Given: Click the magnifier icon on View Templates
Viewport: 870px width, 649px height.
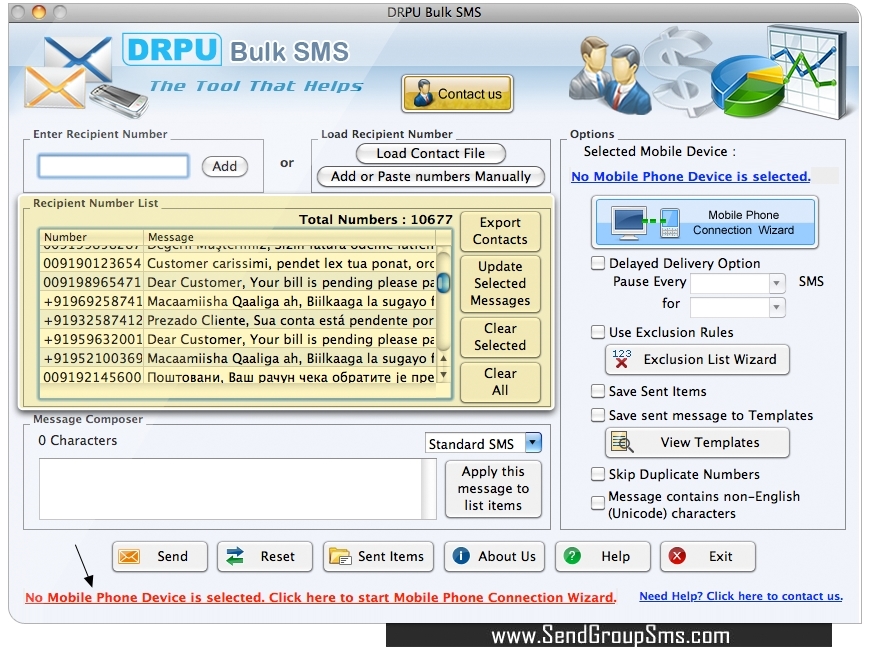Looking at the screenshot, I should [621, 442].
